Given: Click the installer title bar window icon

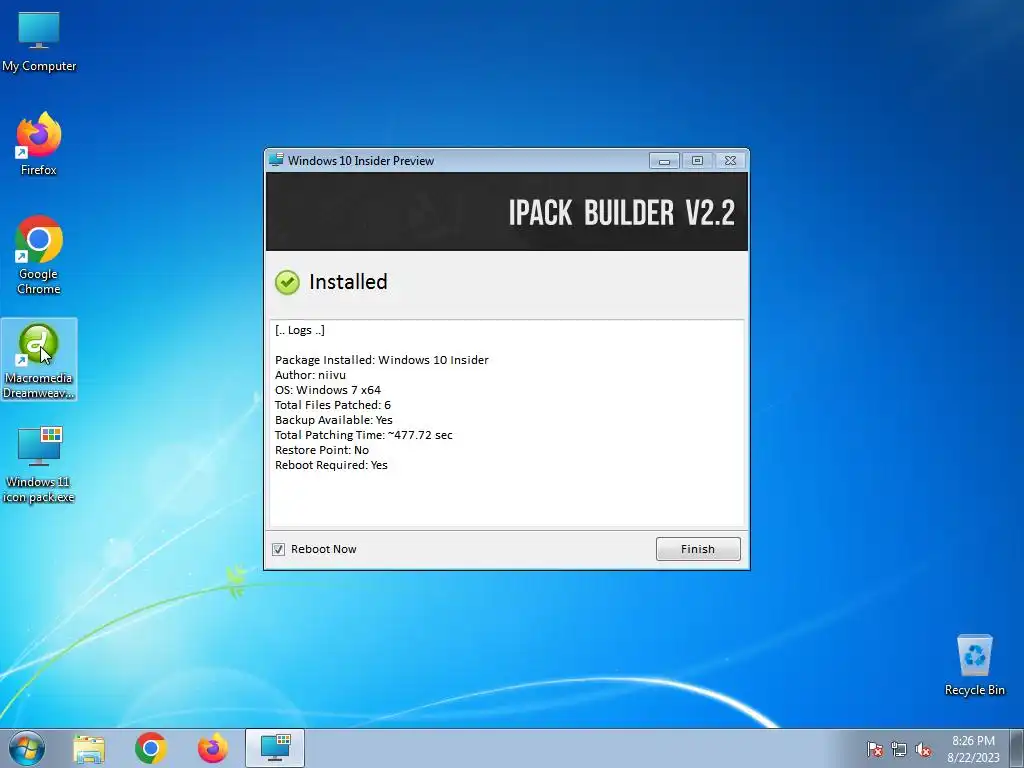Looking at the screenshot, I should [x=276, y=160].
